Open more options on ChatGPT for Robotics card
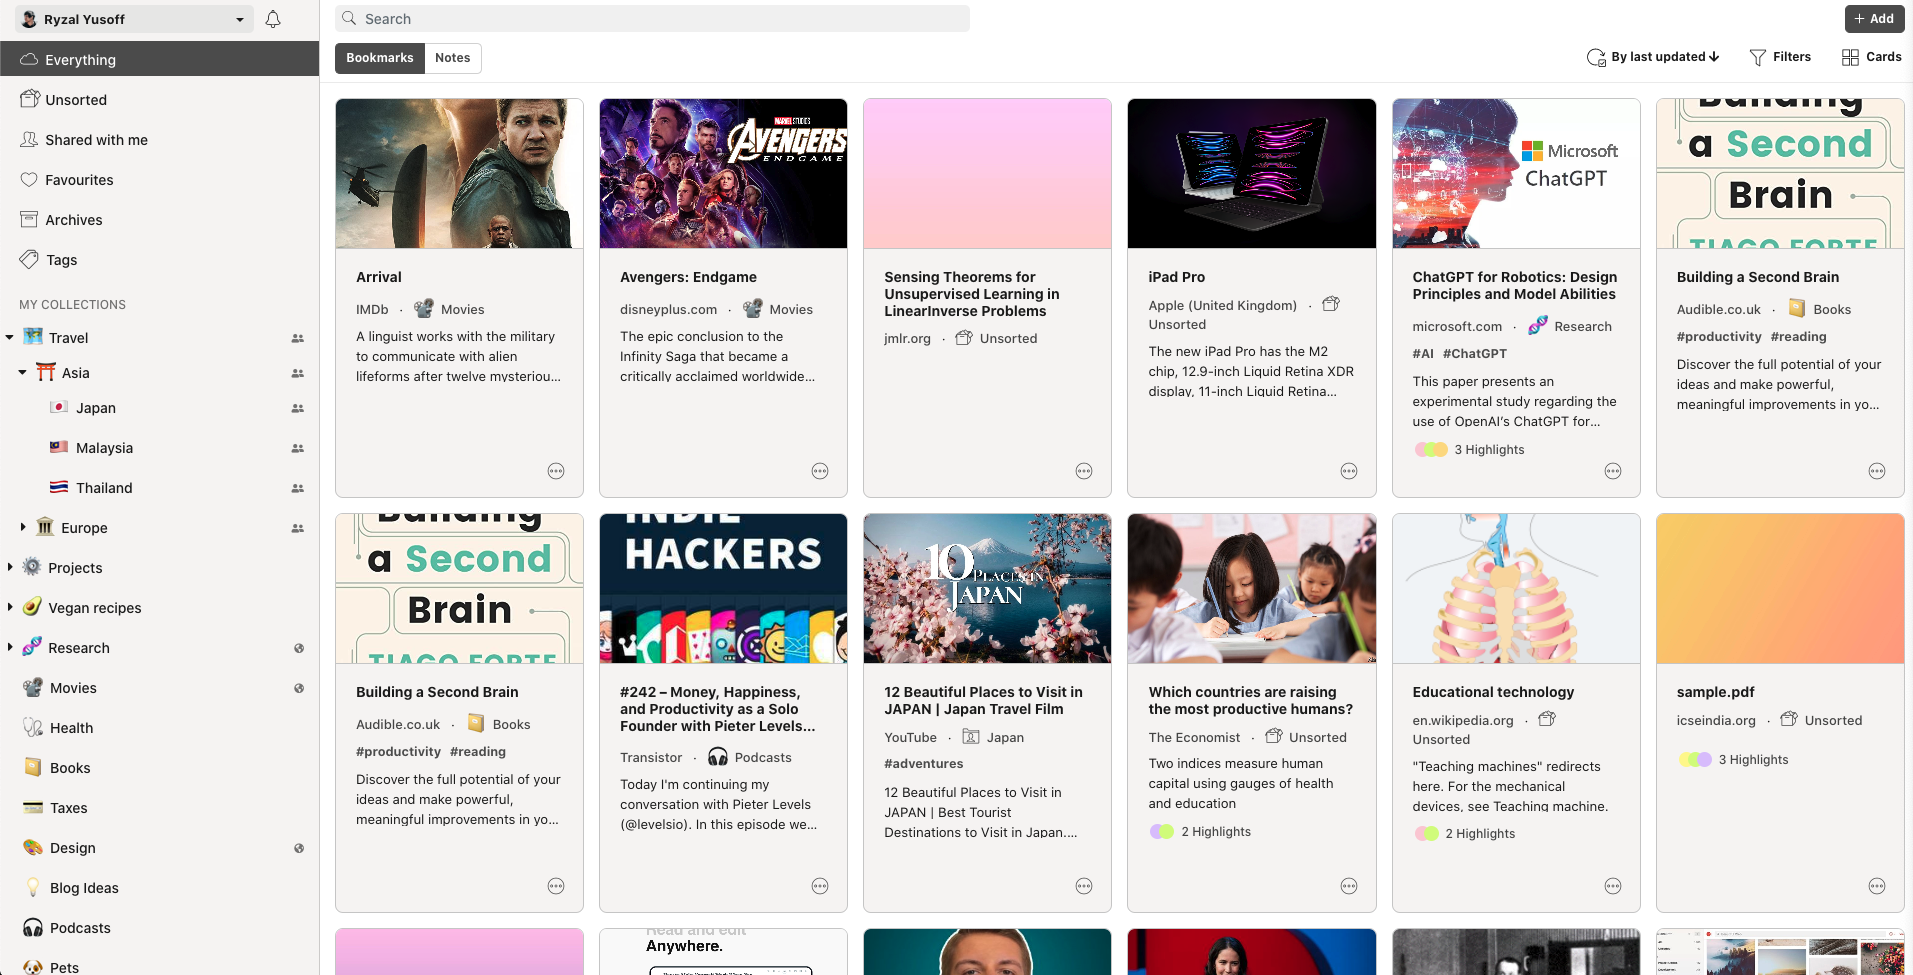 tap(1613, 471)
